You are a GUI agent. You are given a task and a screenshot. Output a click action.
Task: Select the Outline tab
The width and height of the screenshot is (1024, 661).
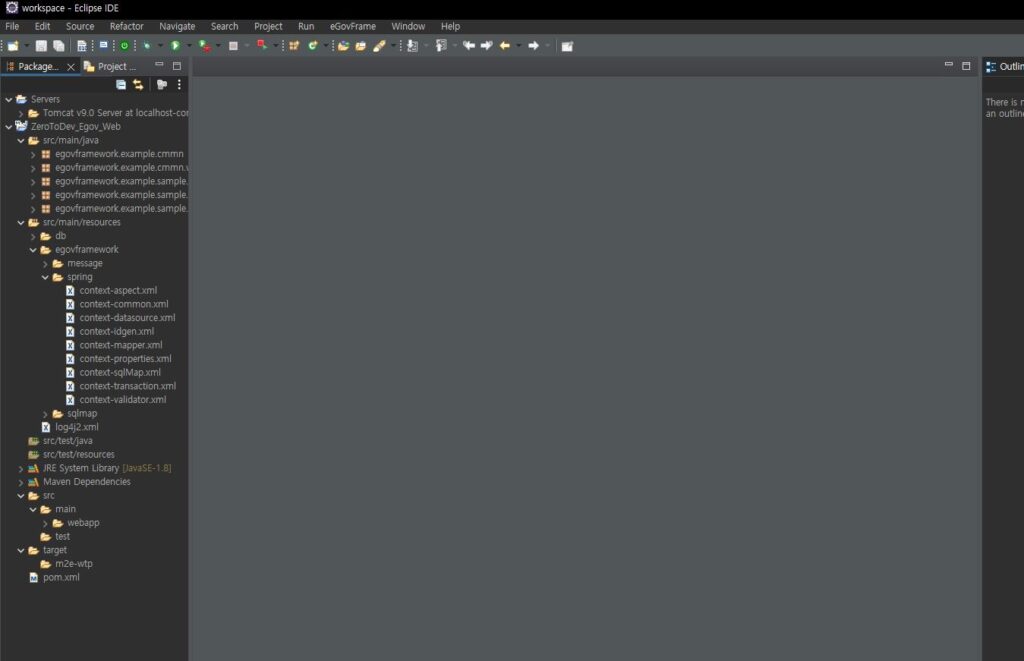coord(1004,66)
